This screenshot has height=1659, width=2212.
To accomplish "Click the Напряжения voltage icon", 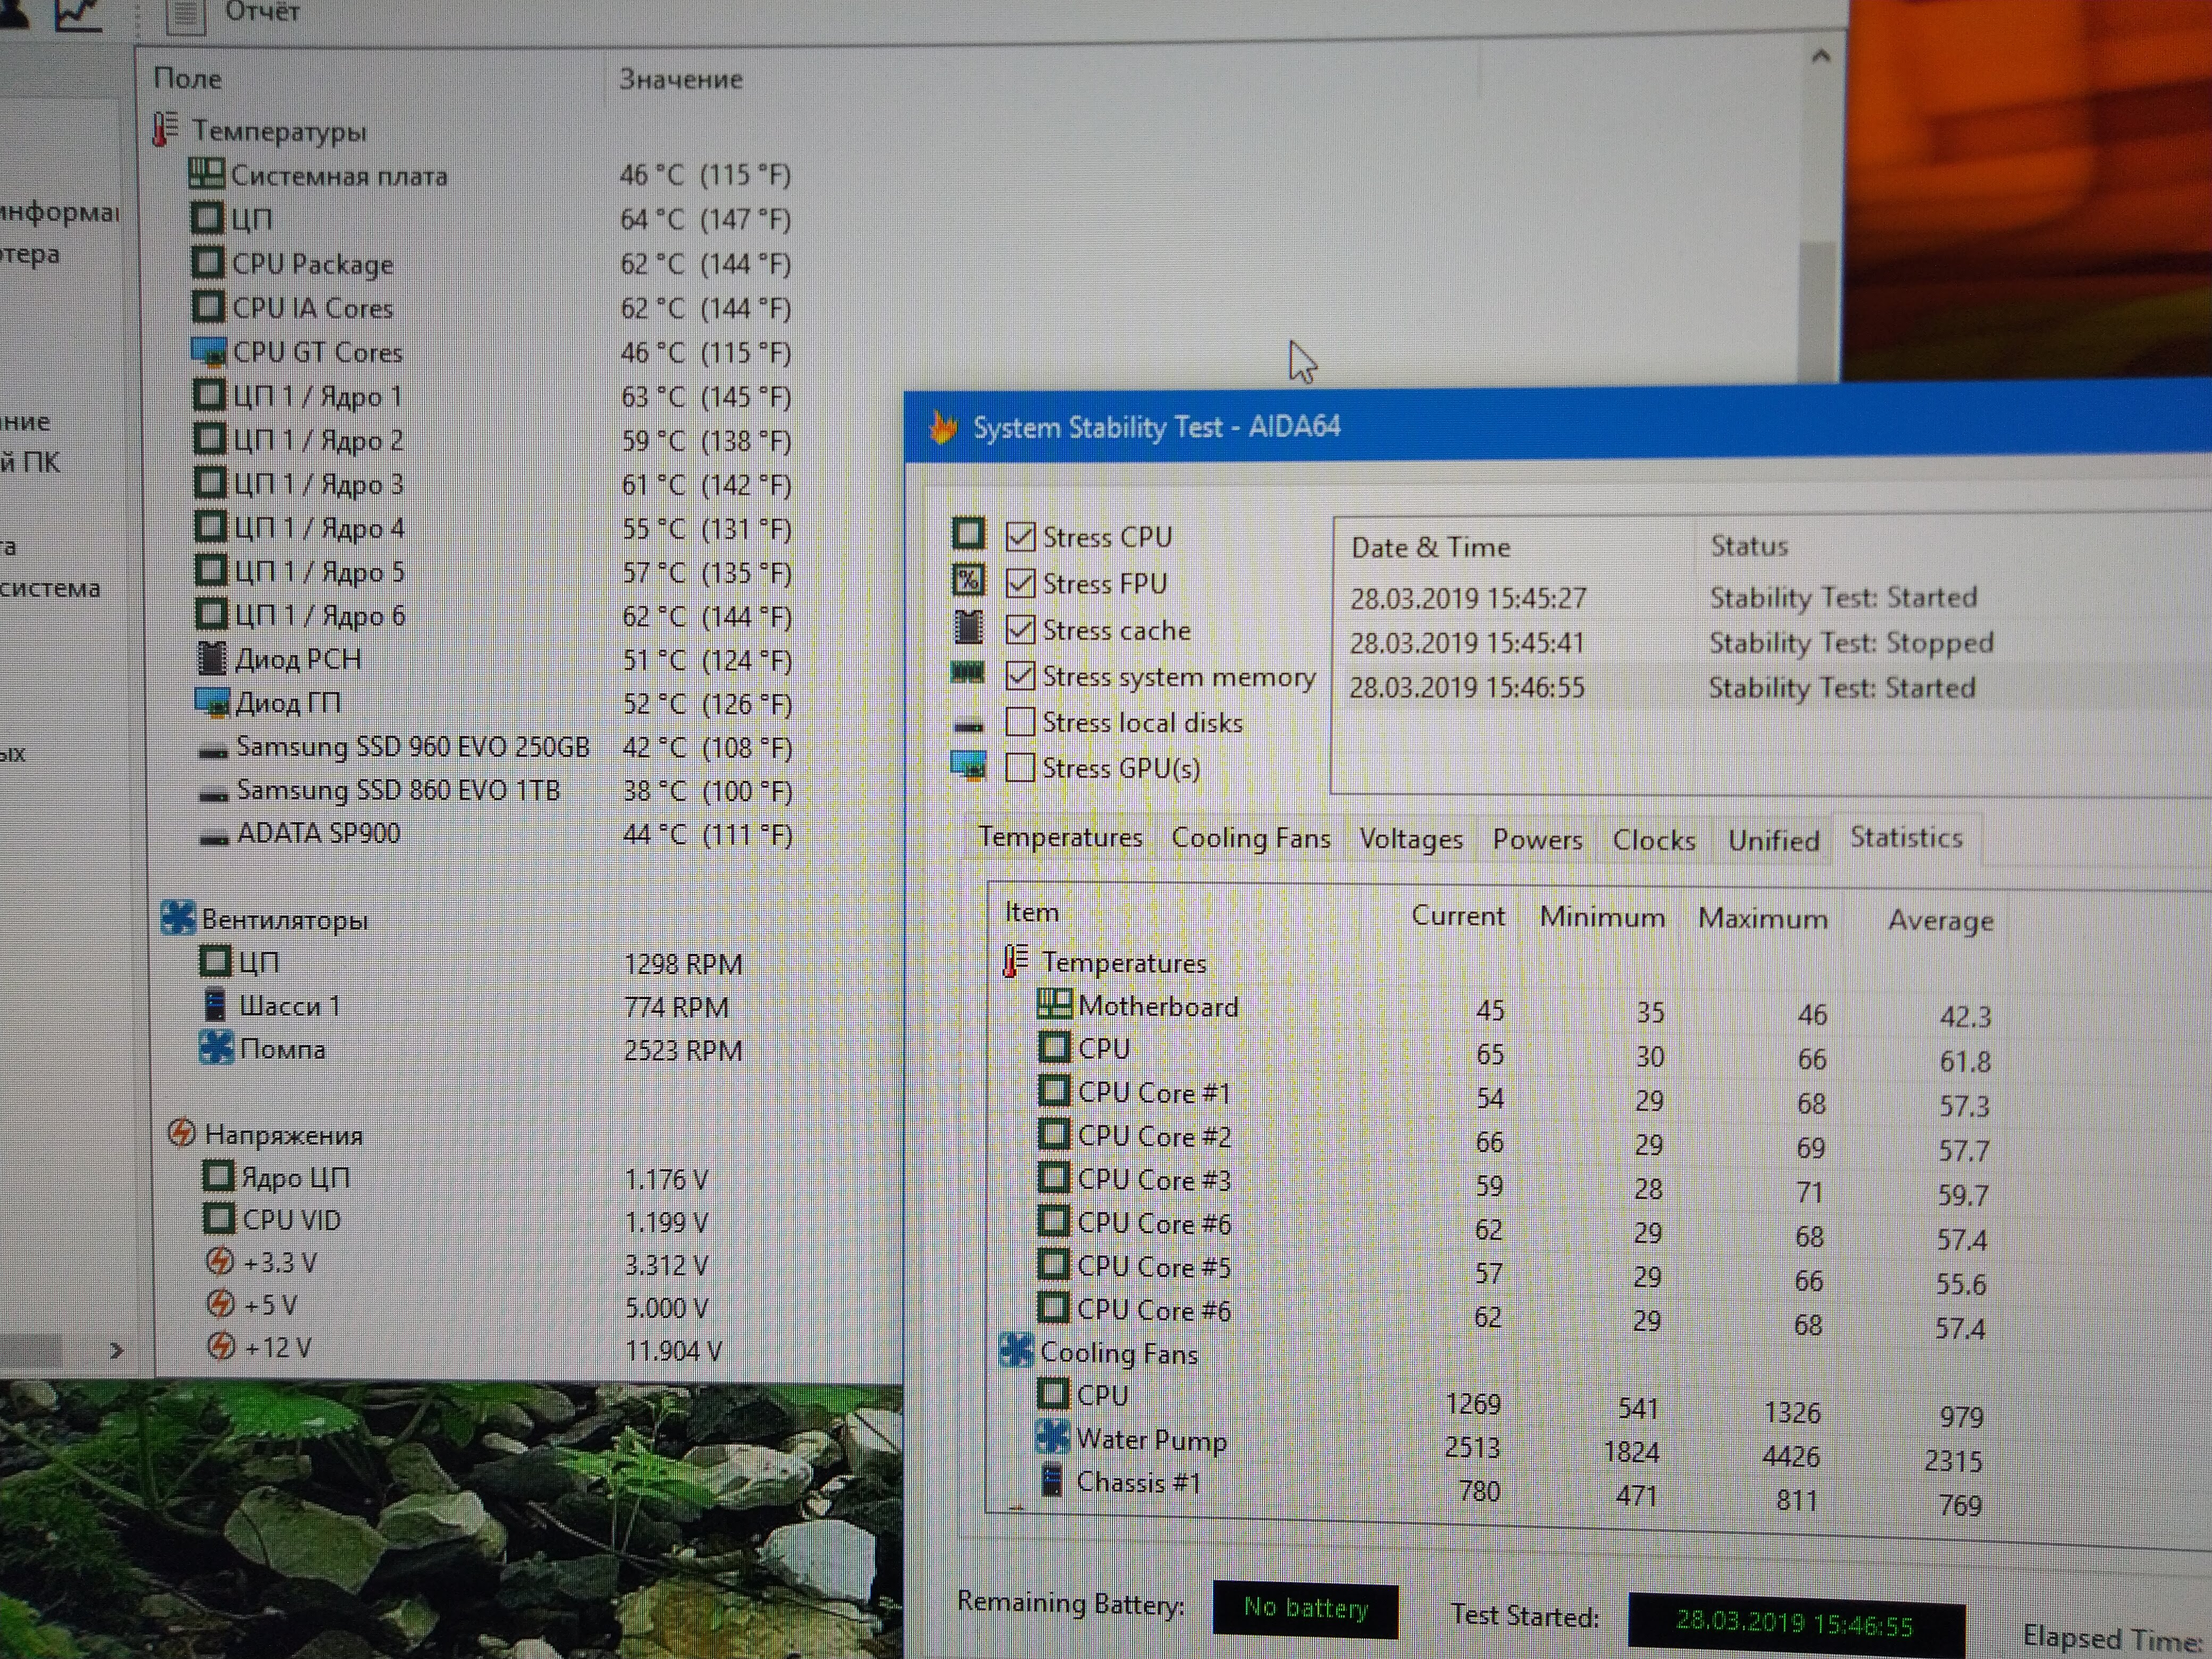I will pos(182,1133).
